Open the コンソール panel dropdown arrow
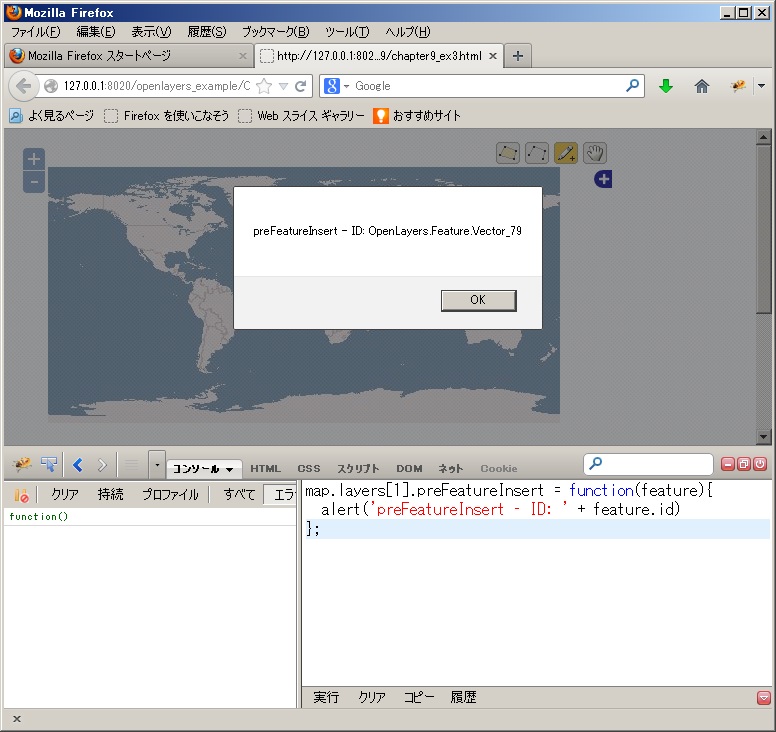This screenshot has width=776, height=732. [x=230, y=469]
